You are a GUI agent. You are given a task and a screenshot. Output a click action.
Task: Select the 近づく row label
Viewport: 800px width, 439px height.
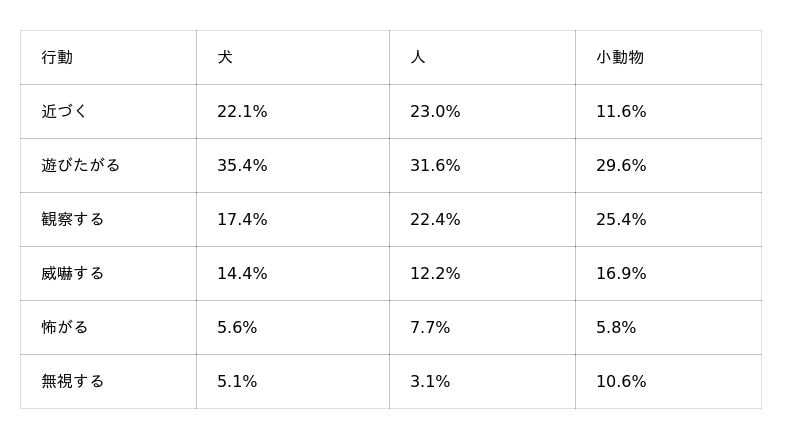coord(65,112)
